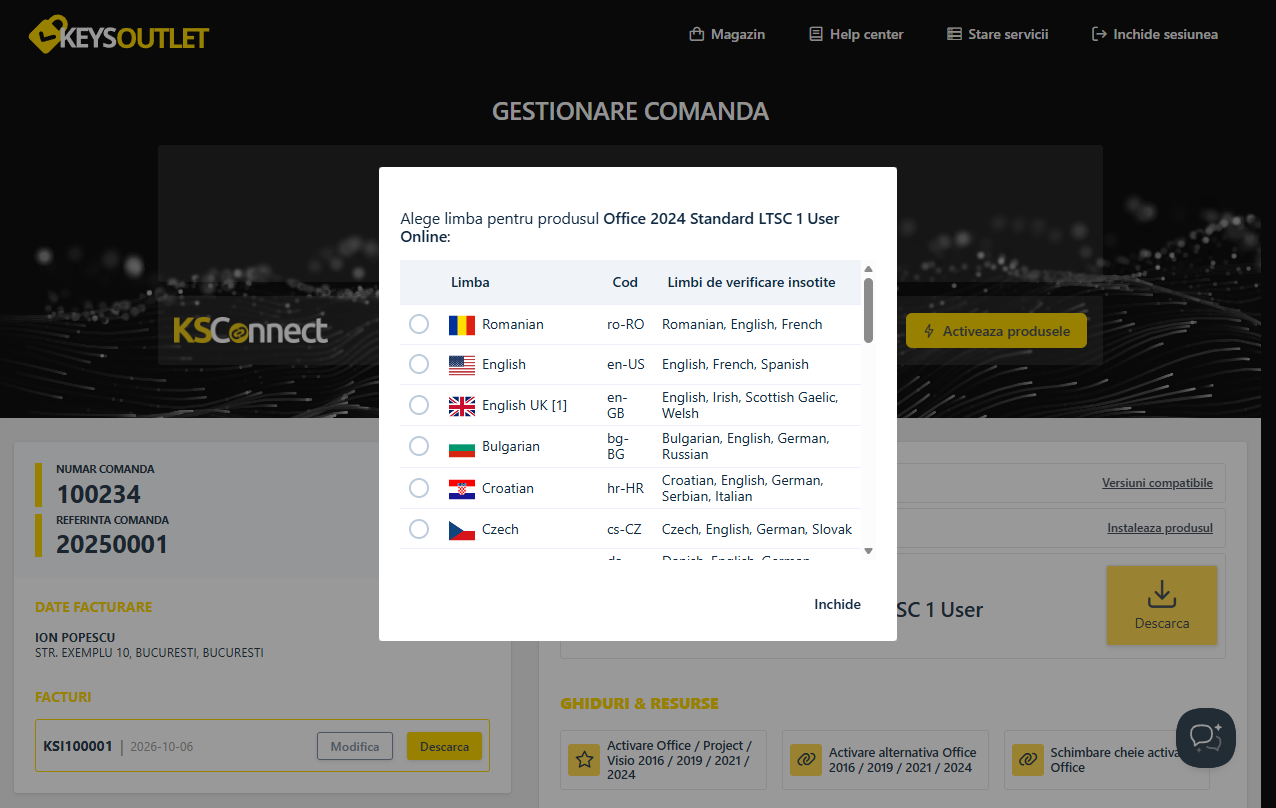
Task: Select the English en-US radio button
Action: coord(419,364)
